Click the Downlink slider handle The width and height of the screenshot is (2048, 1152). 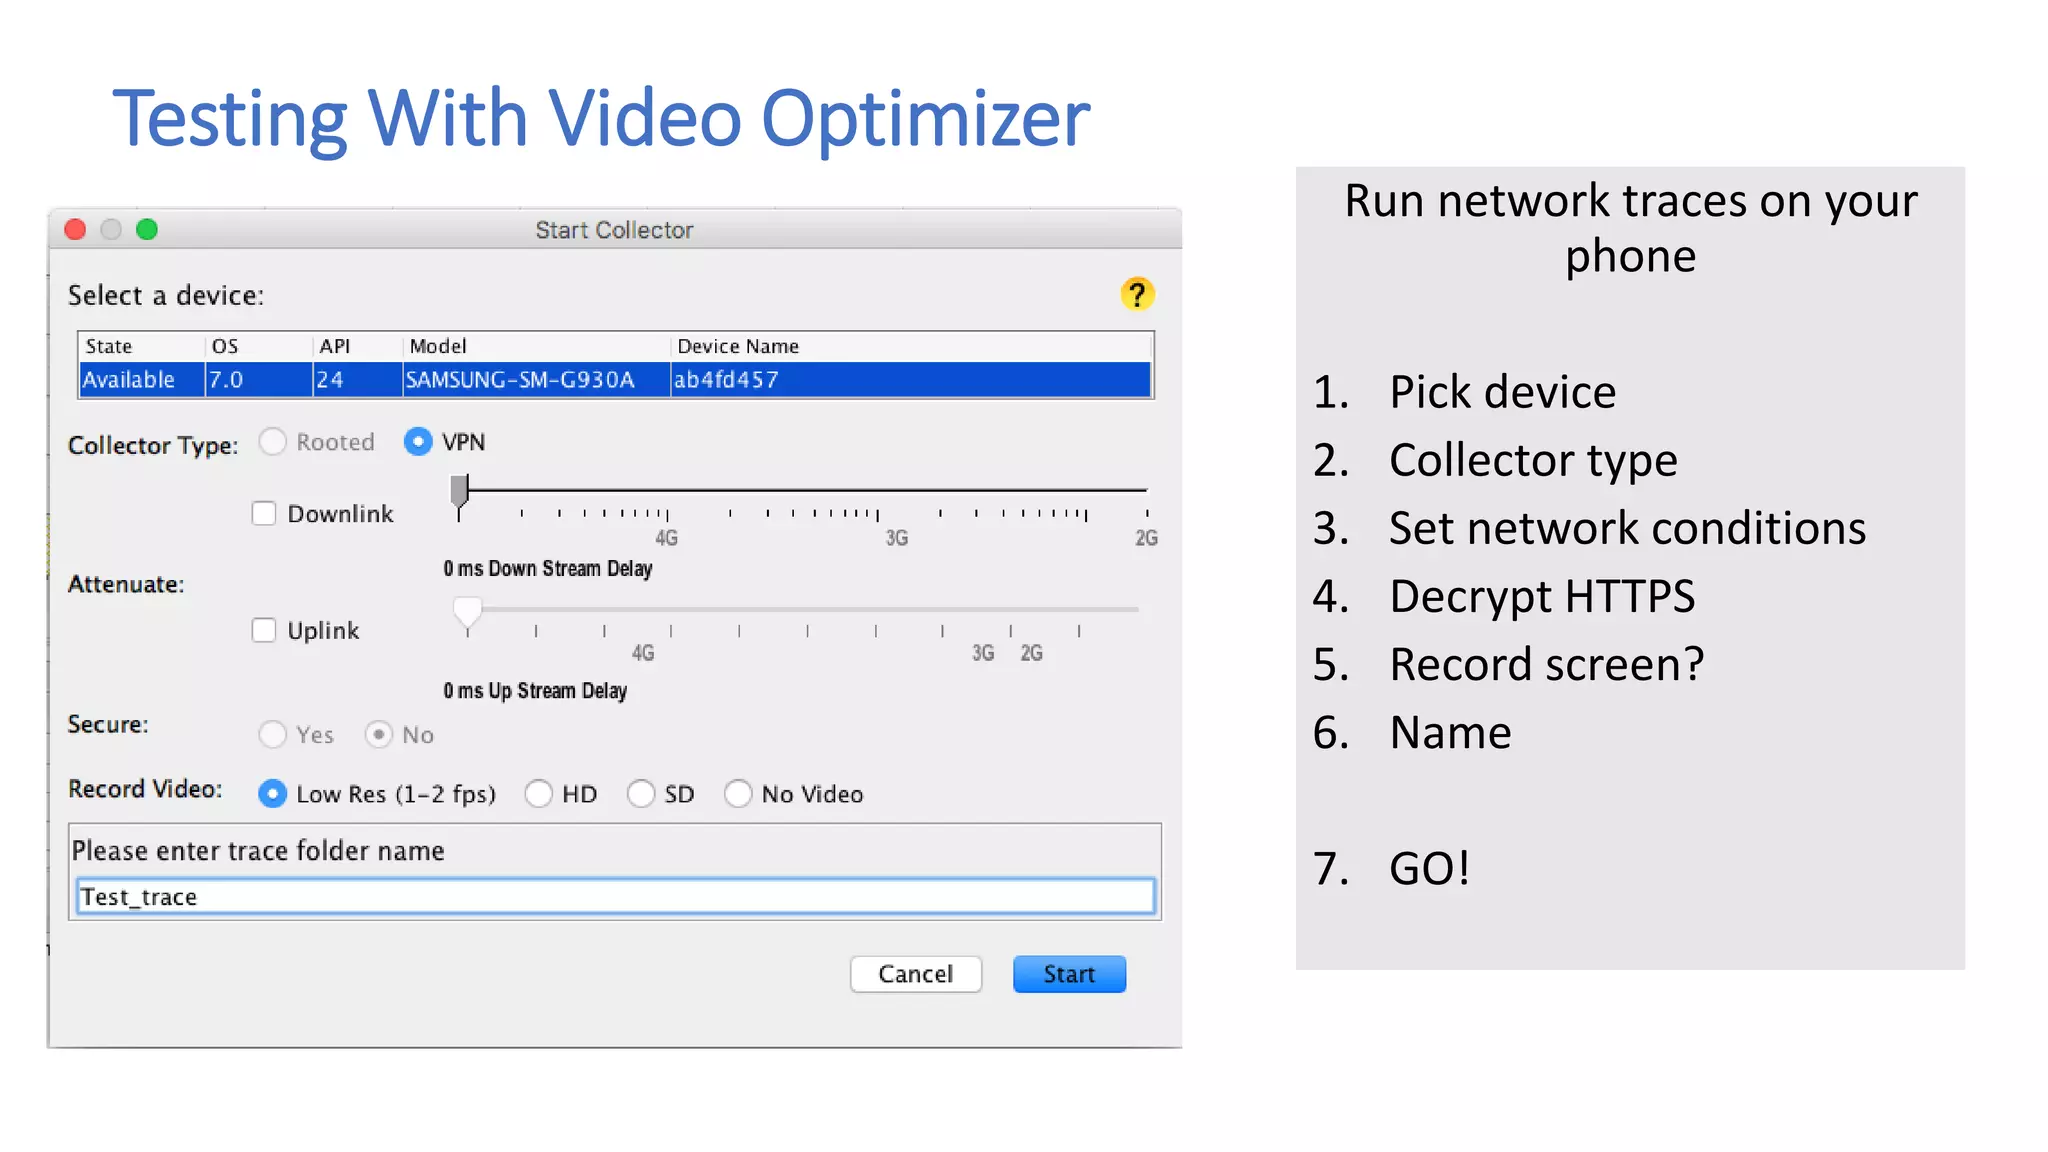coord(459,491)
